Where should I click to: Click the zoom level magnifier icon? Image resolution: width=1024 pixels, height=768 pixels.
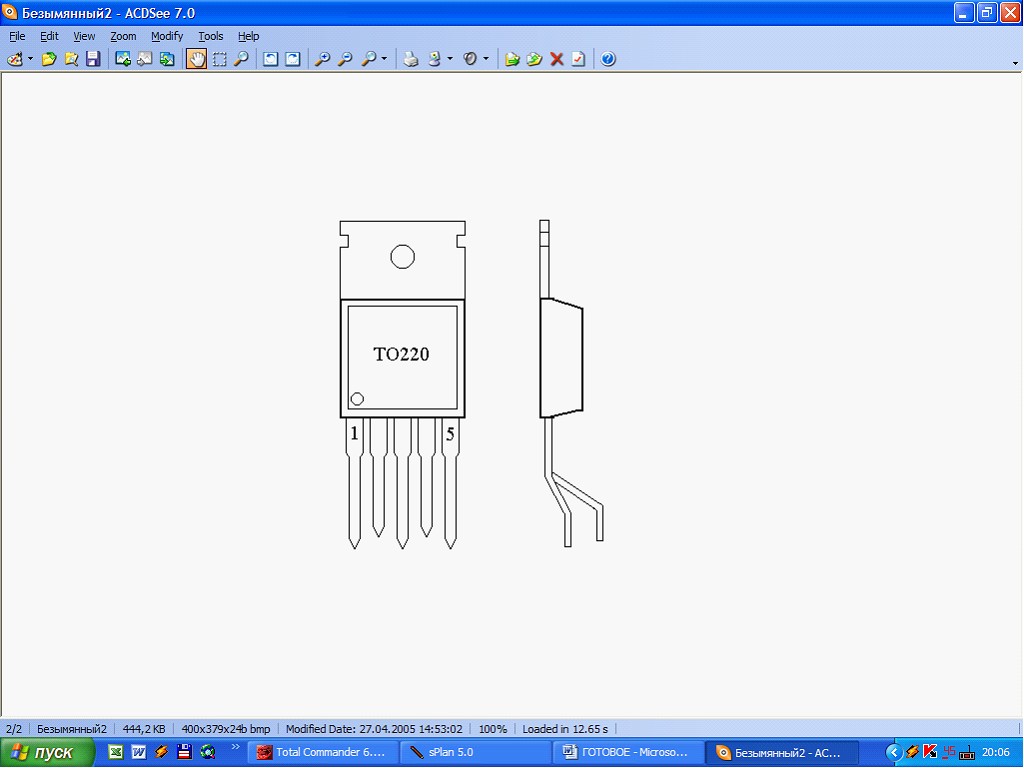coord(369,59)
